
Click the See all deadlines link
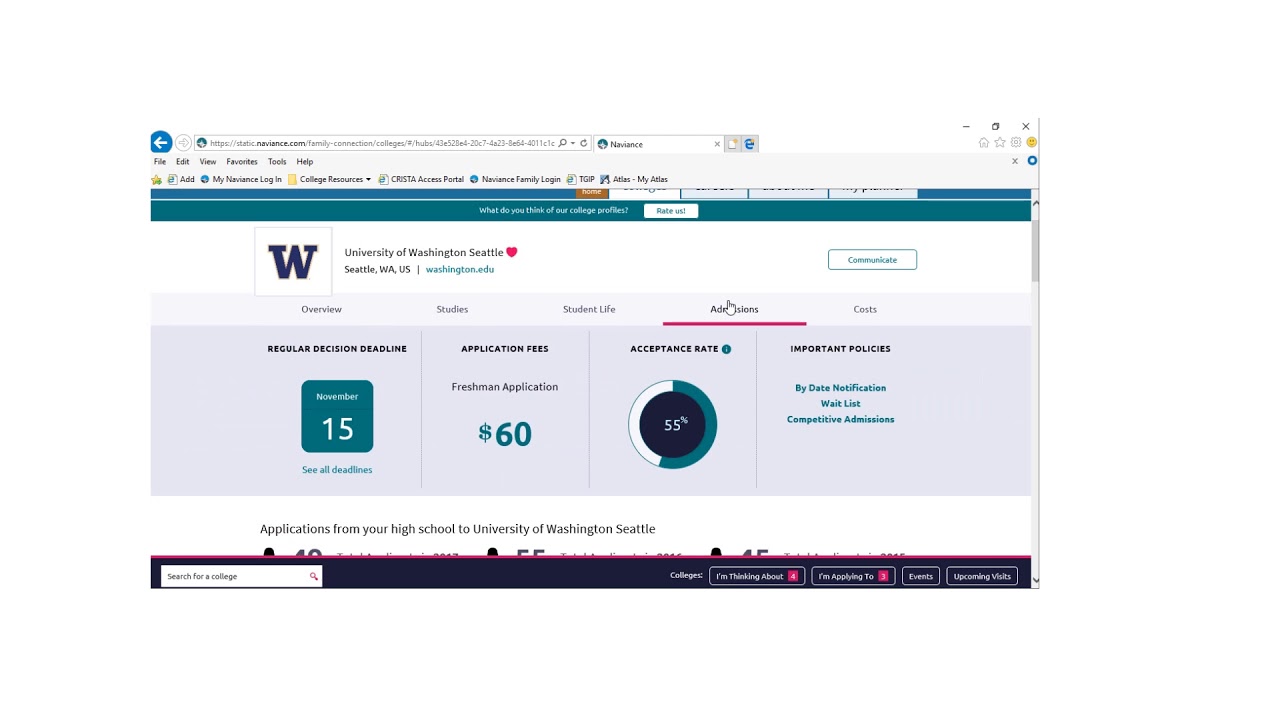pos(337,470)
